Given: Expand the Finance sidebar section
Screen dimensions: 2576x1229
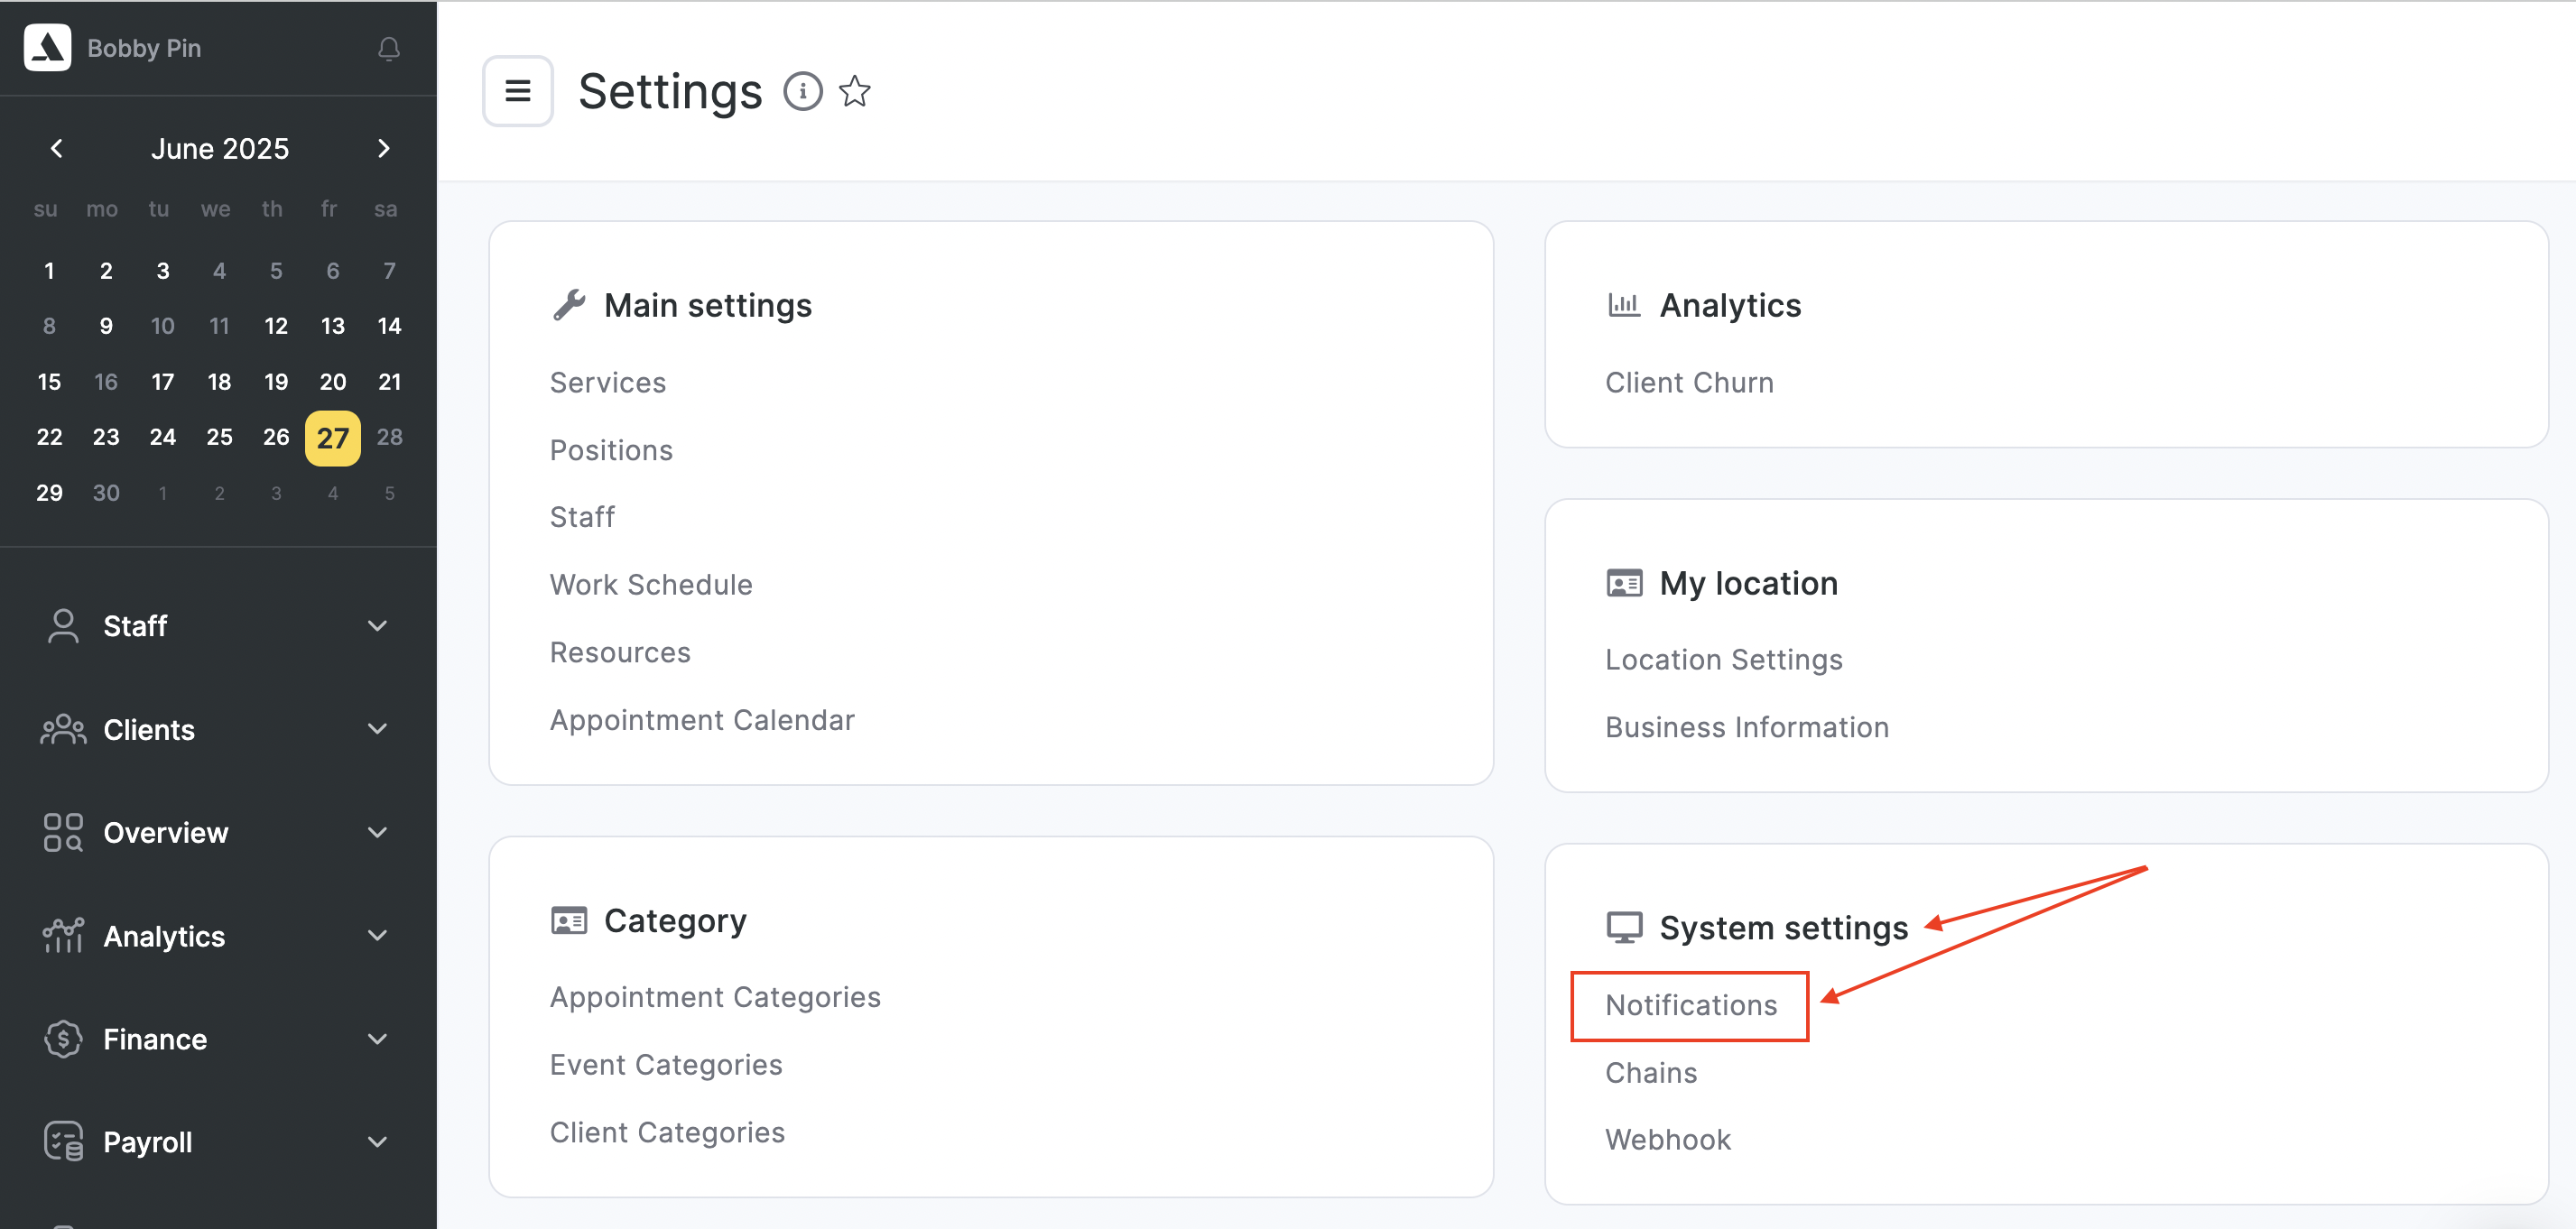Looking at the screenshot, I should point(377,1039).
